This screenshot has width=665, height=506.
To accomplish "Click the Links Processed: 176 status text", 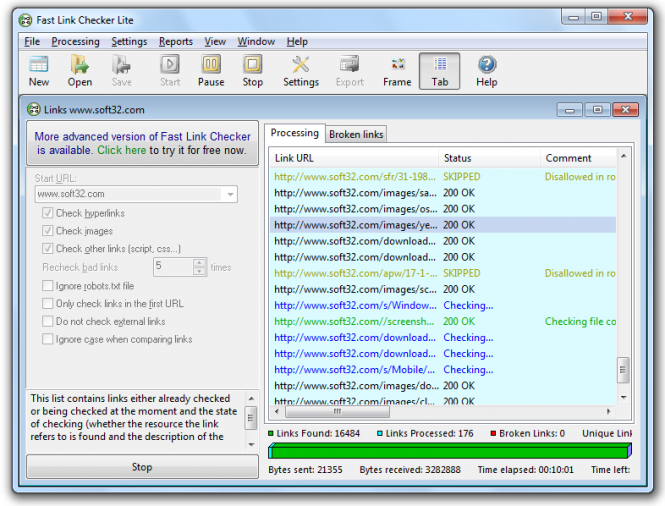I will (x=429, y=433).
